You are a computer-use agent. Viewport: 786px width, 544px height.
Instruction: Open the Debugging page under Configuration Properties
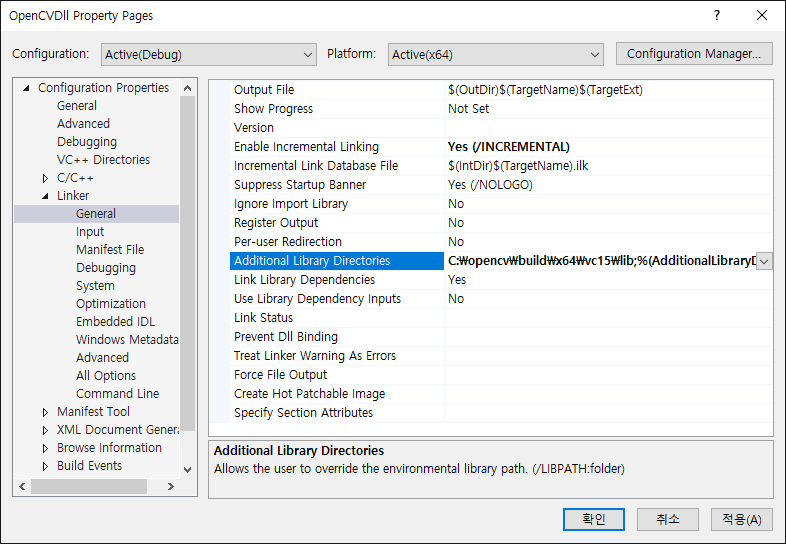87,142
